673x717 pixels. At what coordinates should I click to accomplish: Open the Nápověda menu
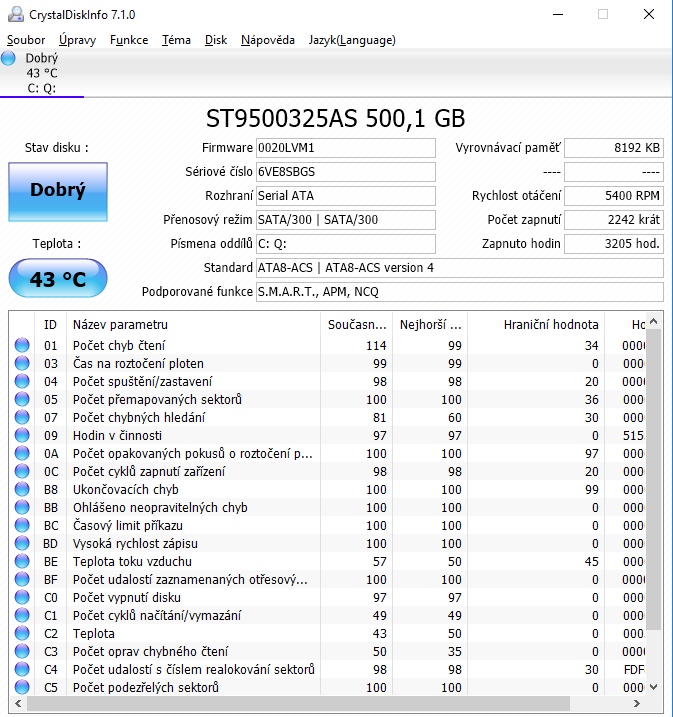267,40
